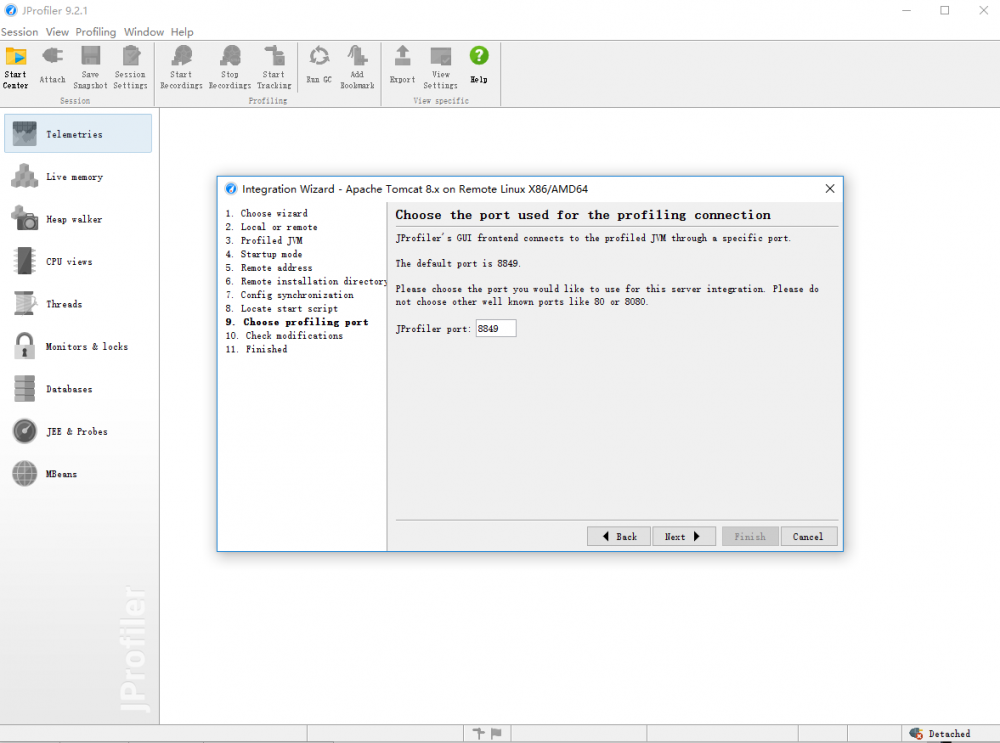Select step 6 Remote installation directory
The height and width of the screenshot is (743, 1000).
click(306, 281)
